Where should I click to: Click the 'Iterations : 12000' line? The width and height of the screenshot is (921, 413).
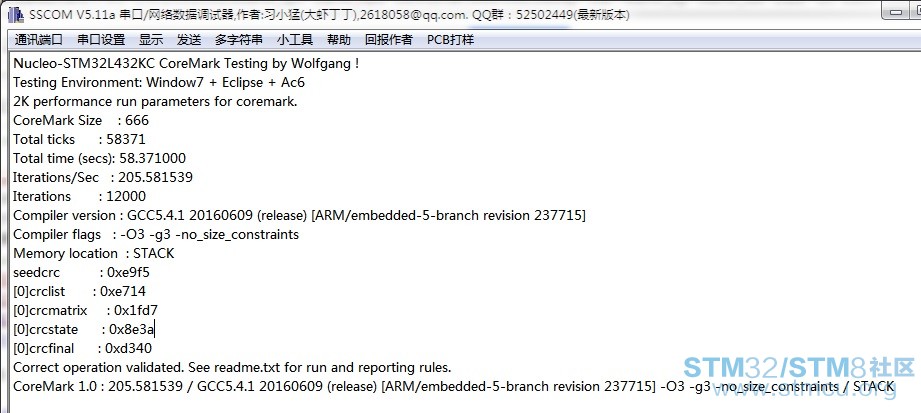click(x=79, y=196)
